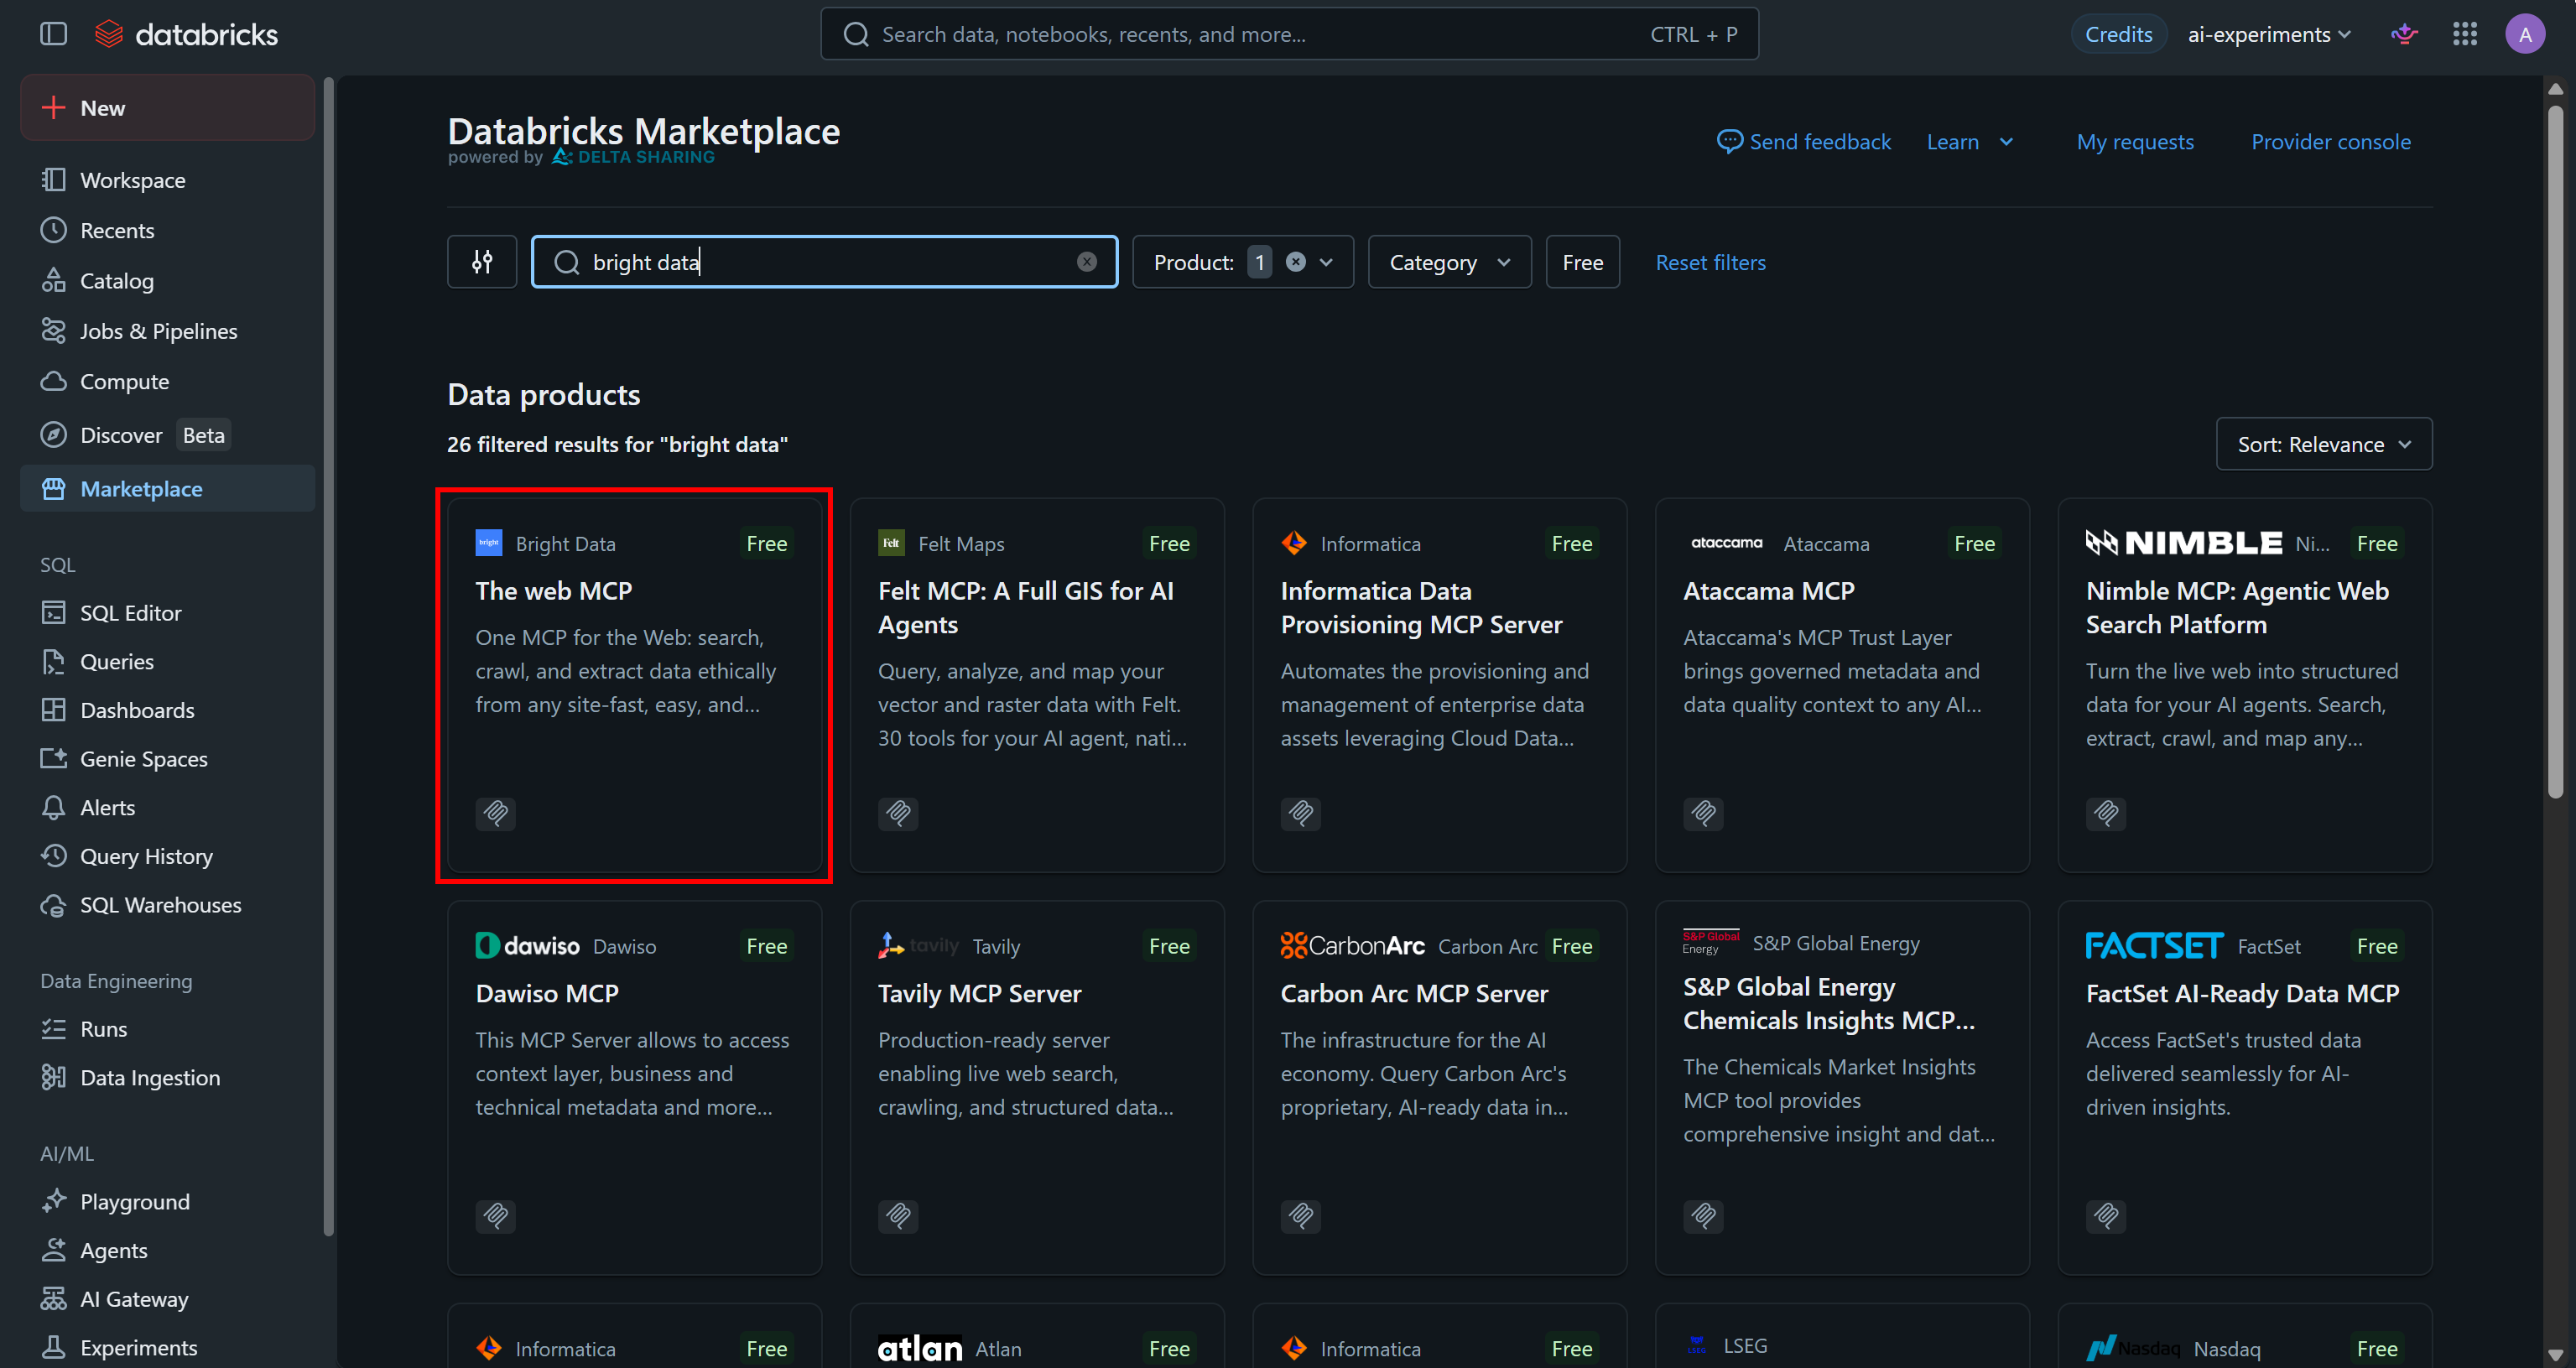Click the main page vertical scrollbar
The height and width of the screenshot is (1368, 2576).
(2555, 450)
